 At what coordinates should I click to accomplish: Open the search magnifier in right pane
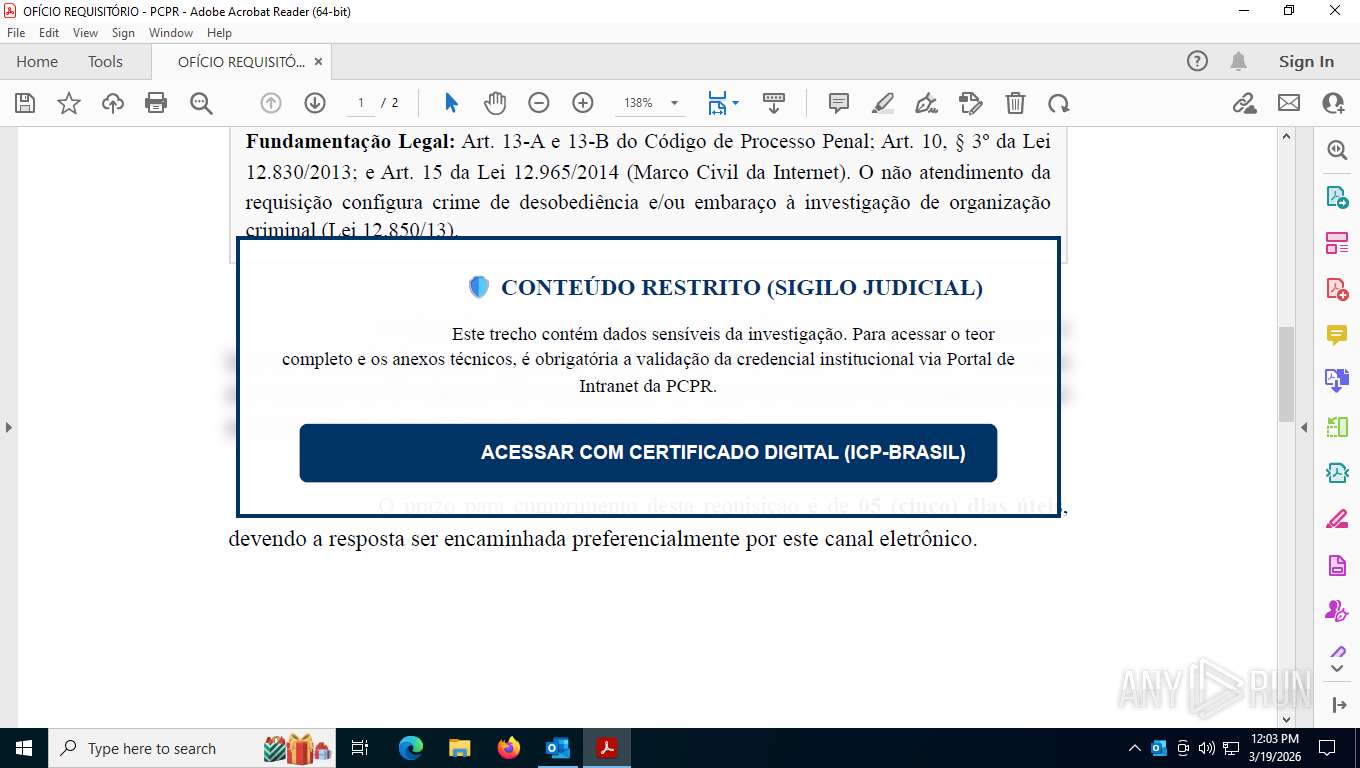(1337, 150)
